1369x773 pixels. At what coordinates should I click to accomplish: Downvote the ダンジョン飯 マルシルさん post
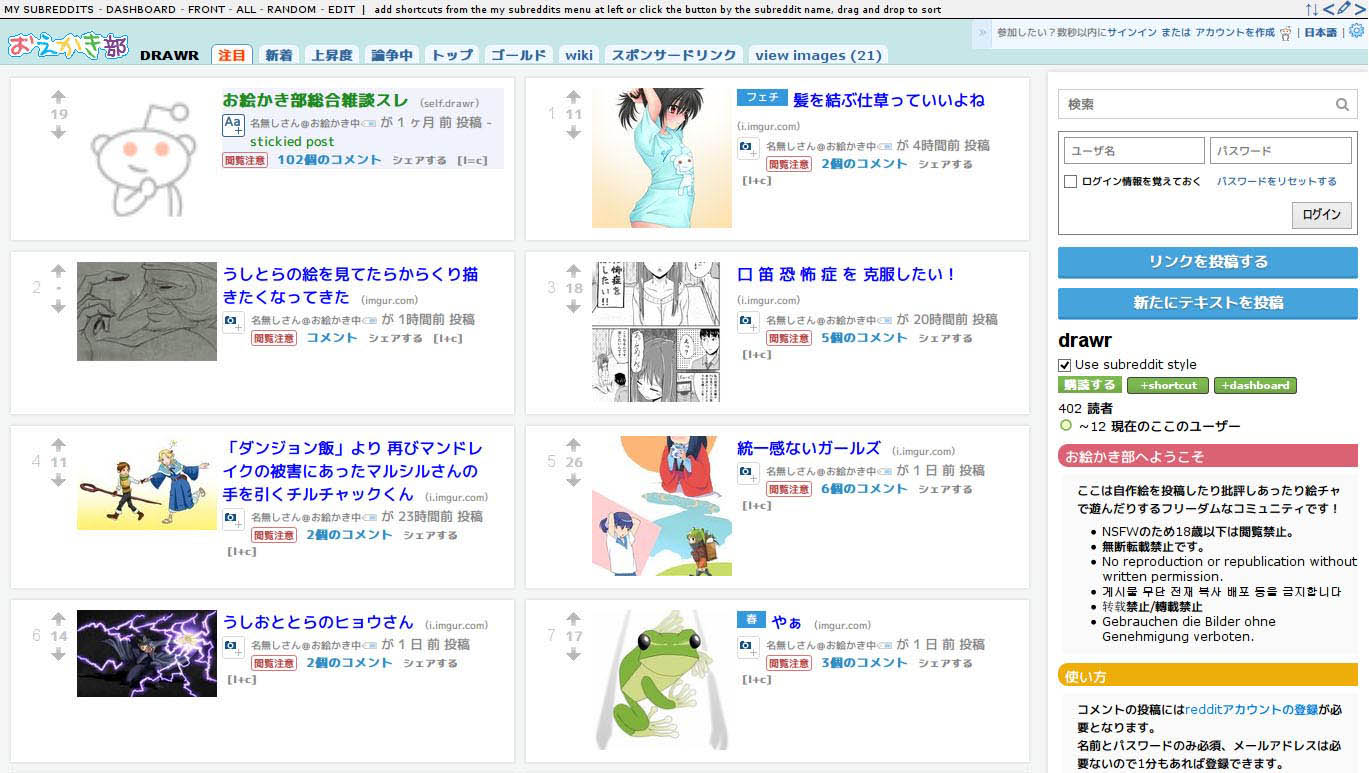[x=58, y=481]
